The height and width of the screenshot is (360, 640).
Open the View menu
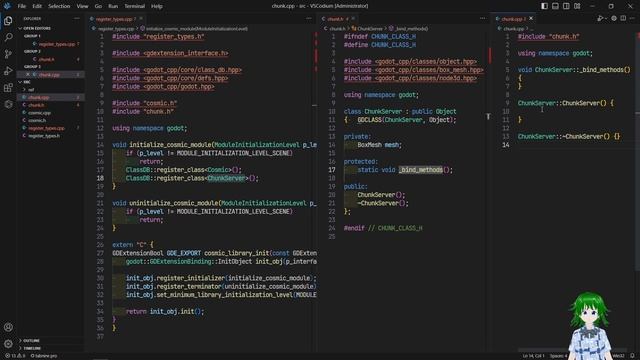tap(82, 6)
